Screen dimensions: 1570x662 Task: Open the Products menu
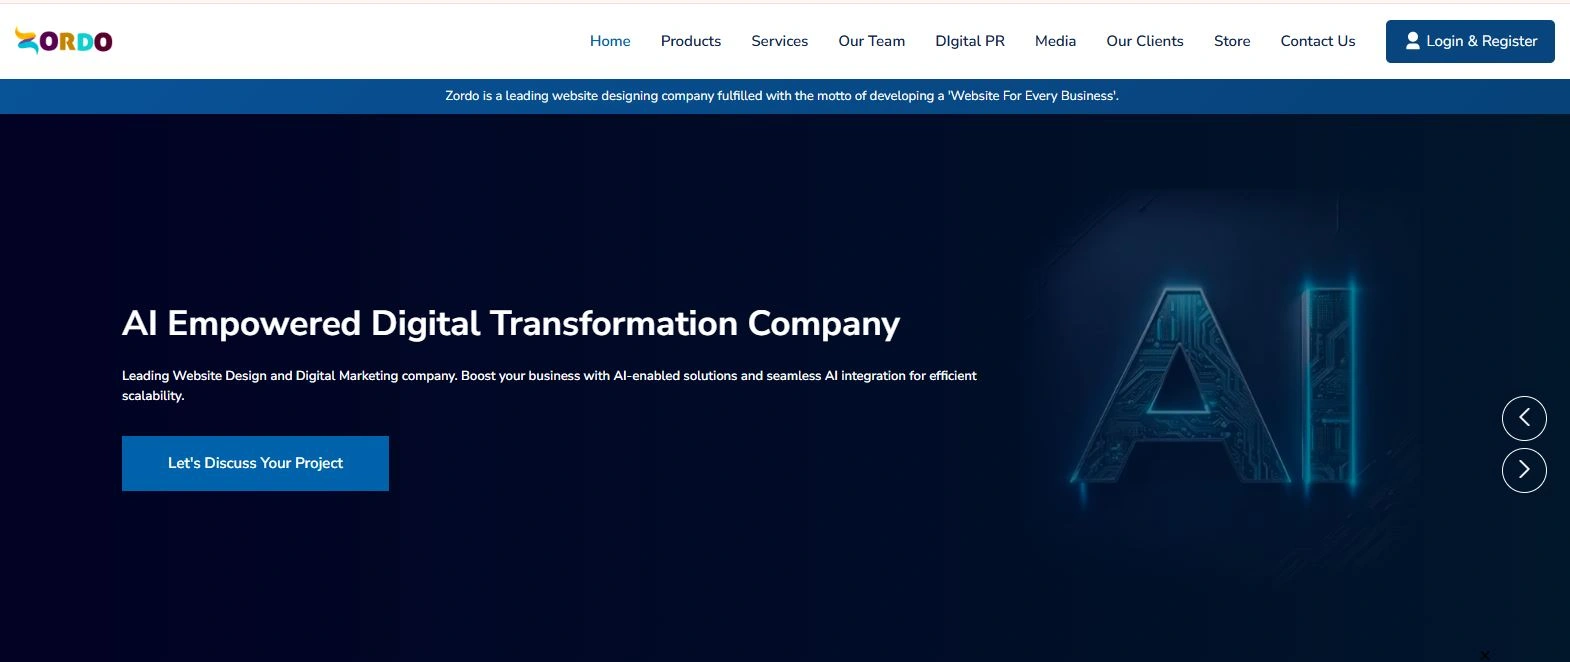(x=690, y=41)
